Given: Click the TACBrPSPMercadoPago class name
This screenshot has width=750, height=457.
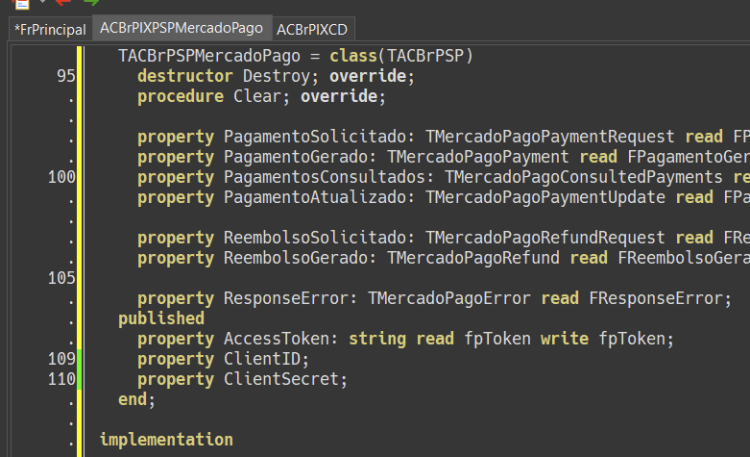Looking at the screenshot, I should [x=209, y=56].
